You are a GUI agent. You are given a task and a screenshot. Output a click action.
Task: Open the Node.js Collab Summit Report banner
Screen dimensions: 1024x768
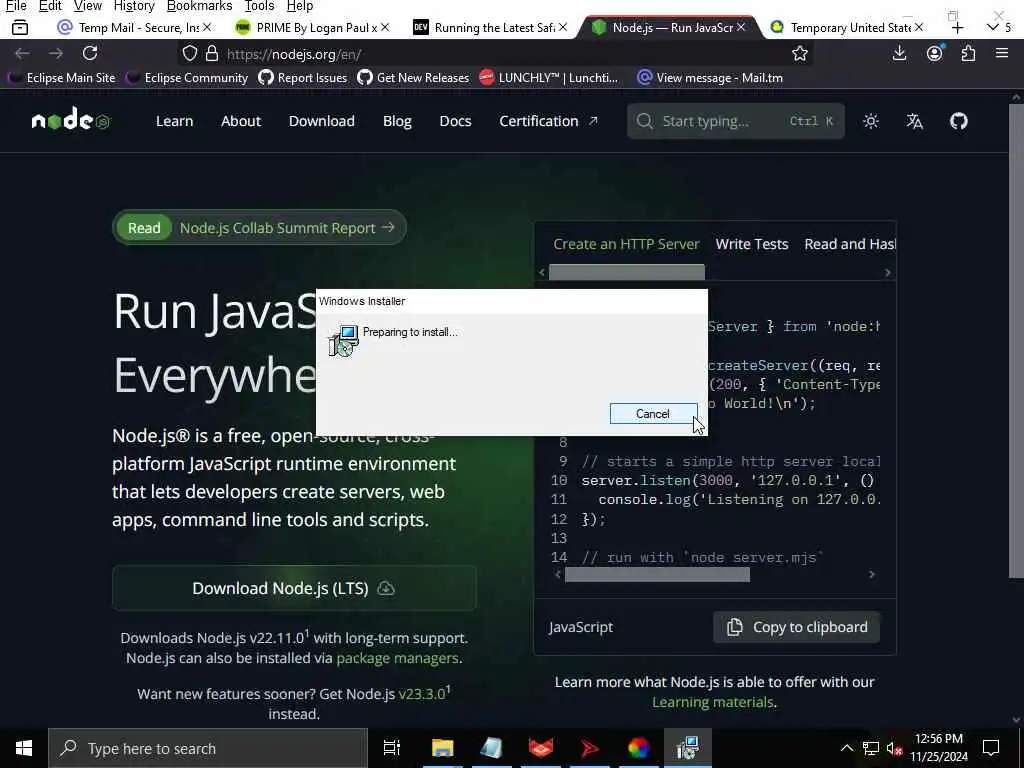259,227
